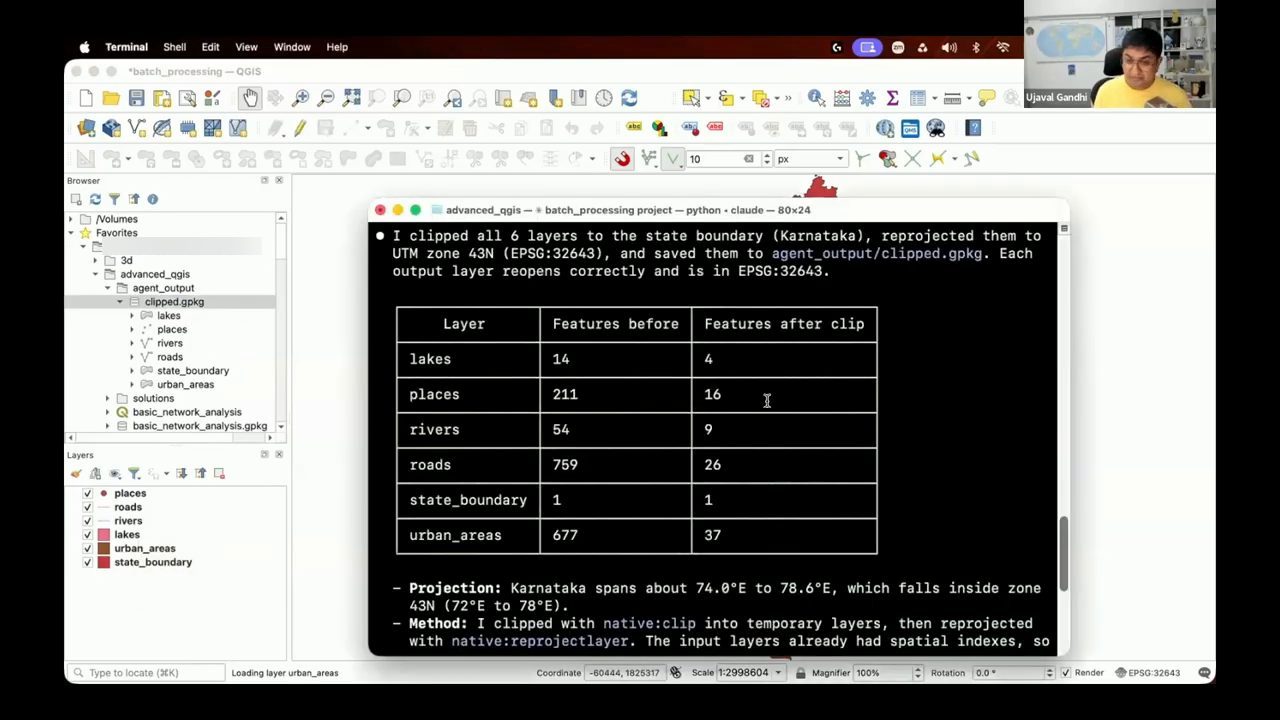
Task: Select the Pan Map hand tool
Action: pos(249,98)
